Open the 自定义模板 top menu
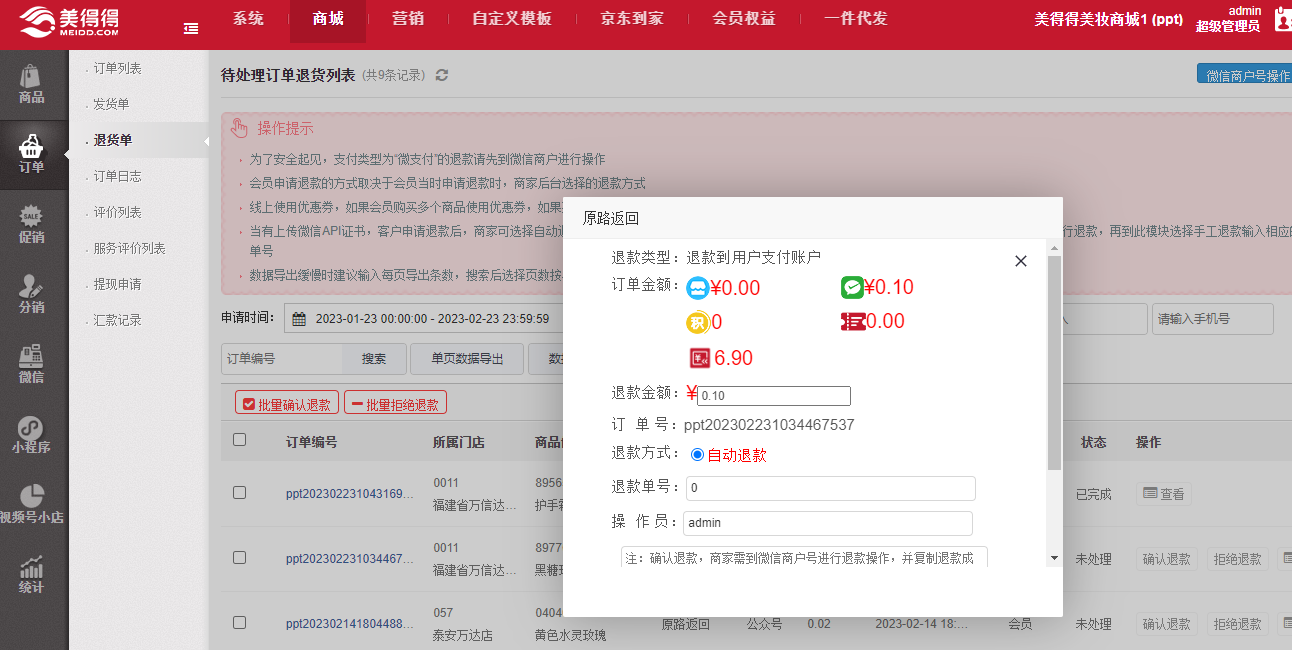Screen dimensions: 1292x650 click(511, 19)
